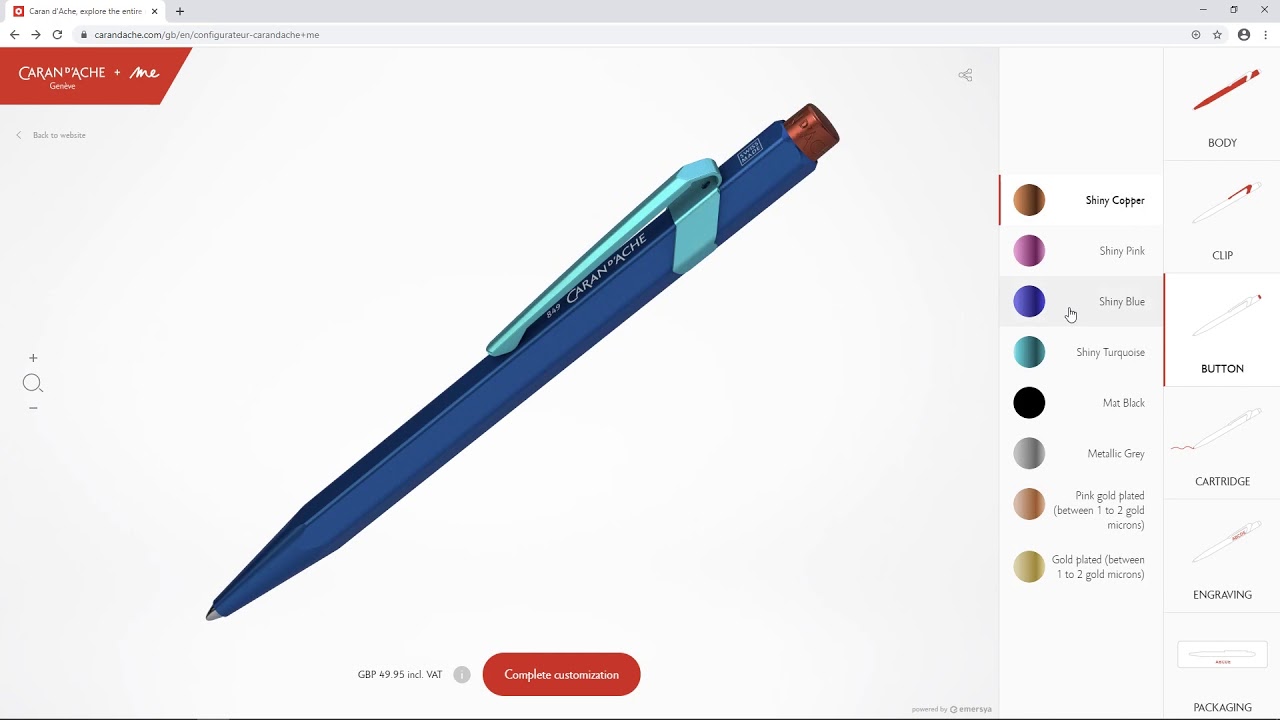Click the emersya powered-by link
1280x720 pixels.
(x=952, y=709)
